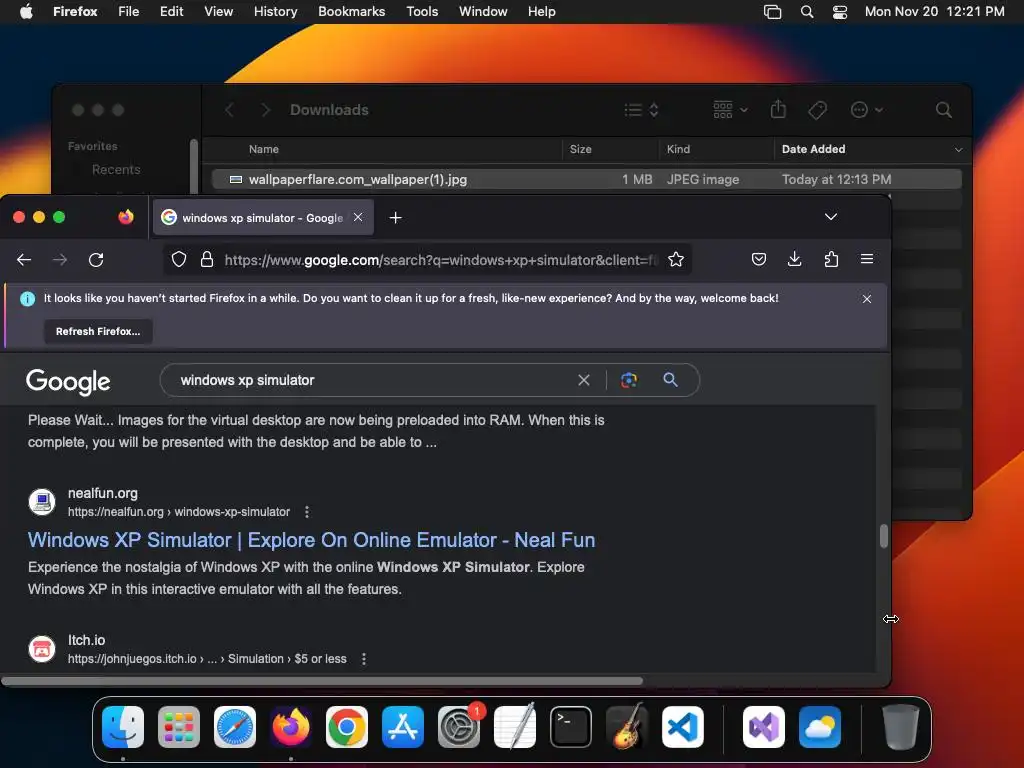Image resolution: width=1024 pixels, height=768 pixels.
Task: Click Firefox vertical page scrollbar thumb
Action: pyautogui.click(x=884, y=536)
